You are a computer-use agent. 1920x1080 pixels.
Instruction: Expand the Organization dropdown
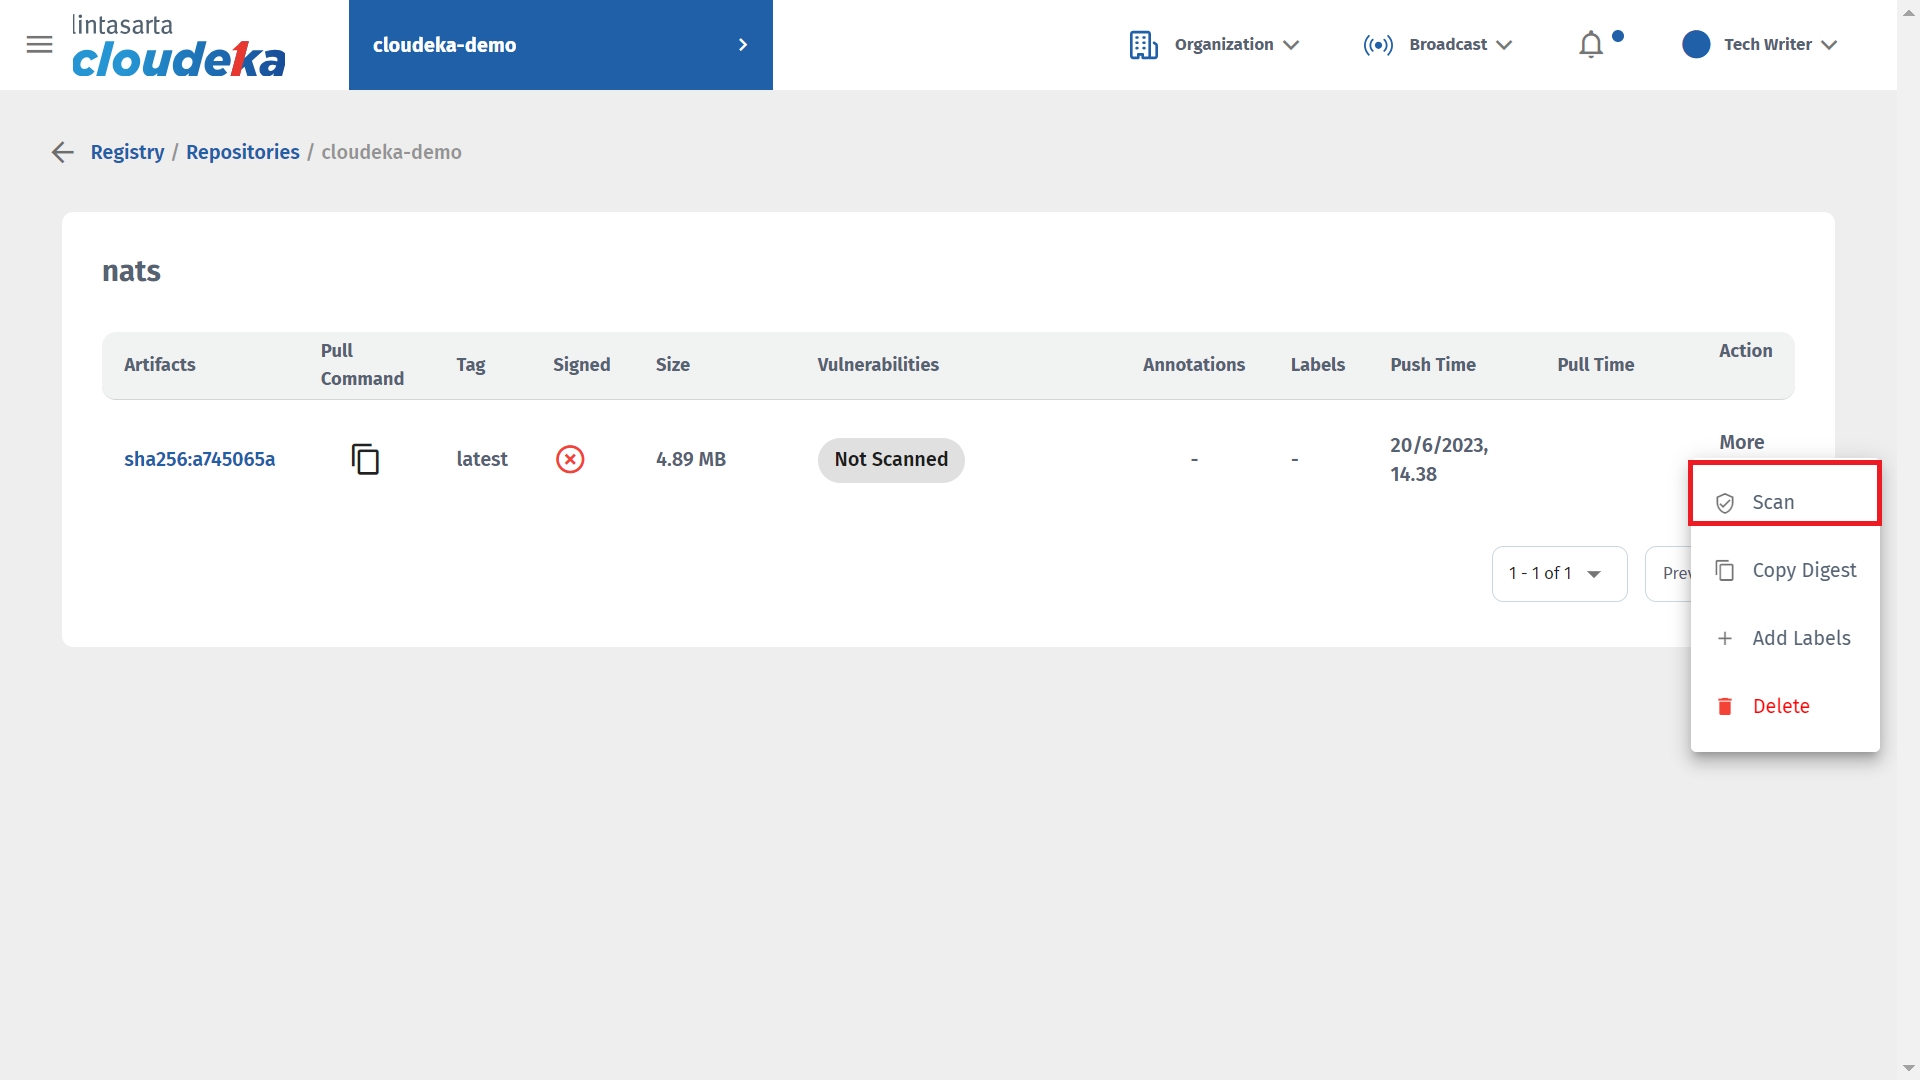pos(1291,45)
